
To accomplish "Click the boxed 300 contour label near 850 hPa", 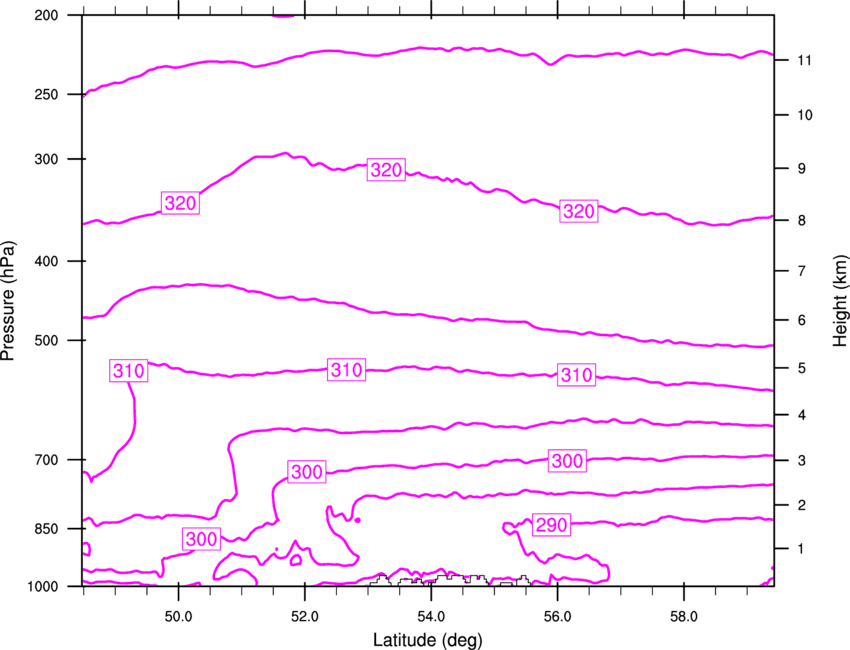I will 202,539.
